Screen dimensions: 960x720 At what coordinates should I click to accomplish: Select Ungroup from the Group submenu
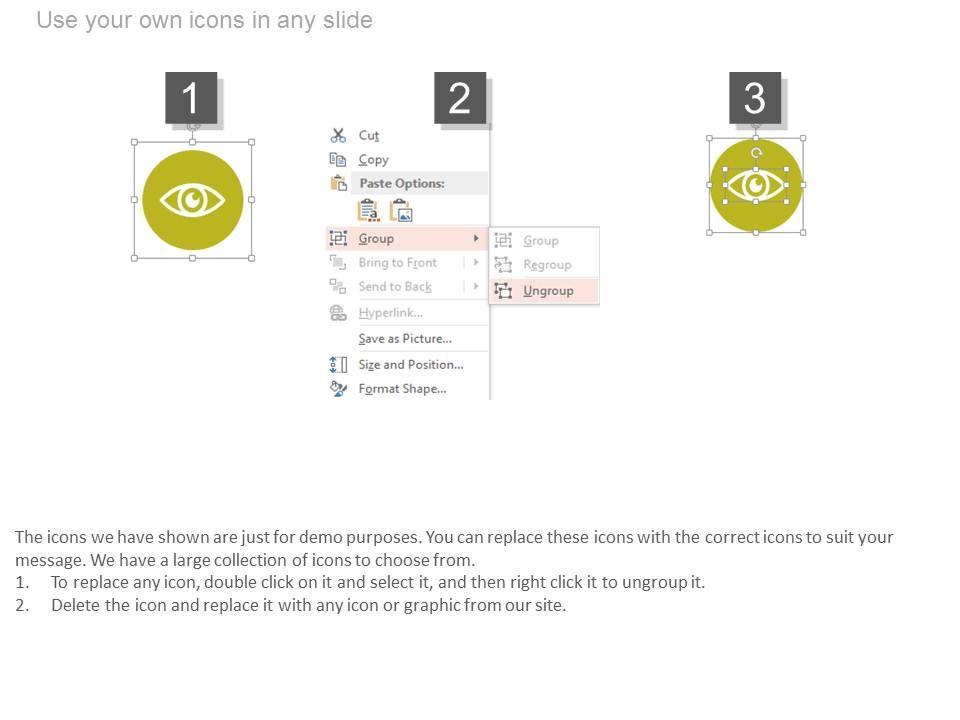[548, 291]
